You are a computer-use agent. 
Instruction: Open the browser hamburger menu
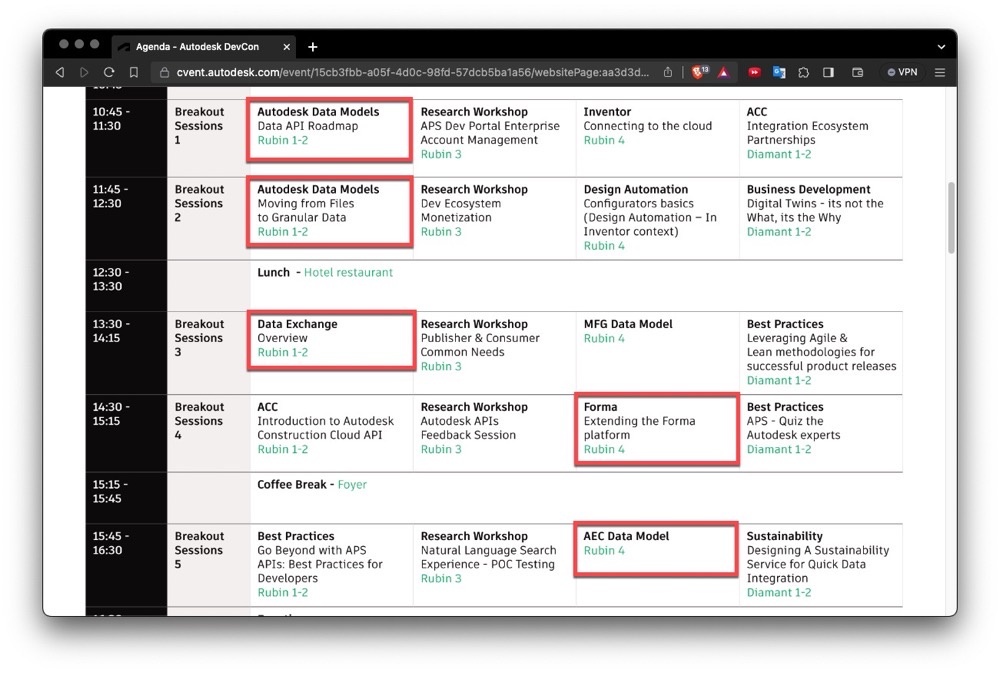(940, 72)
